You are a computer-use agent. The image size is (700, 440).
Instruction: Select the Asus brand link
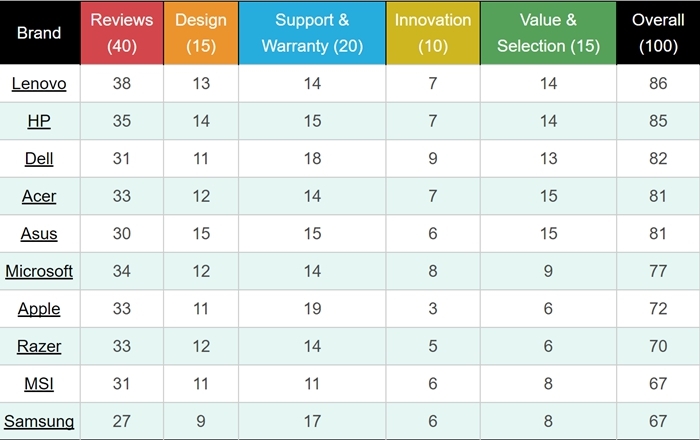39,234
